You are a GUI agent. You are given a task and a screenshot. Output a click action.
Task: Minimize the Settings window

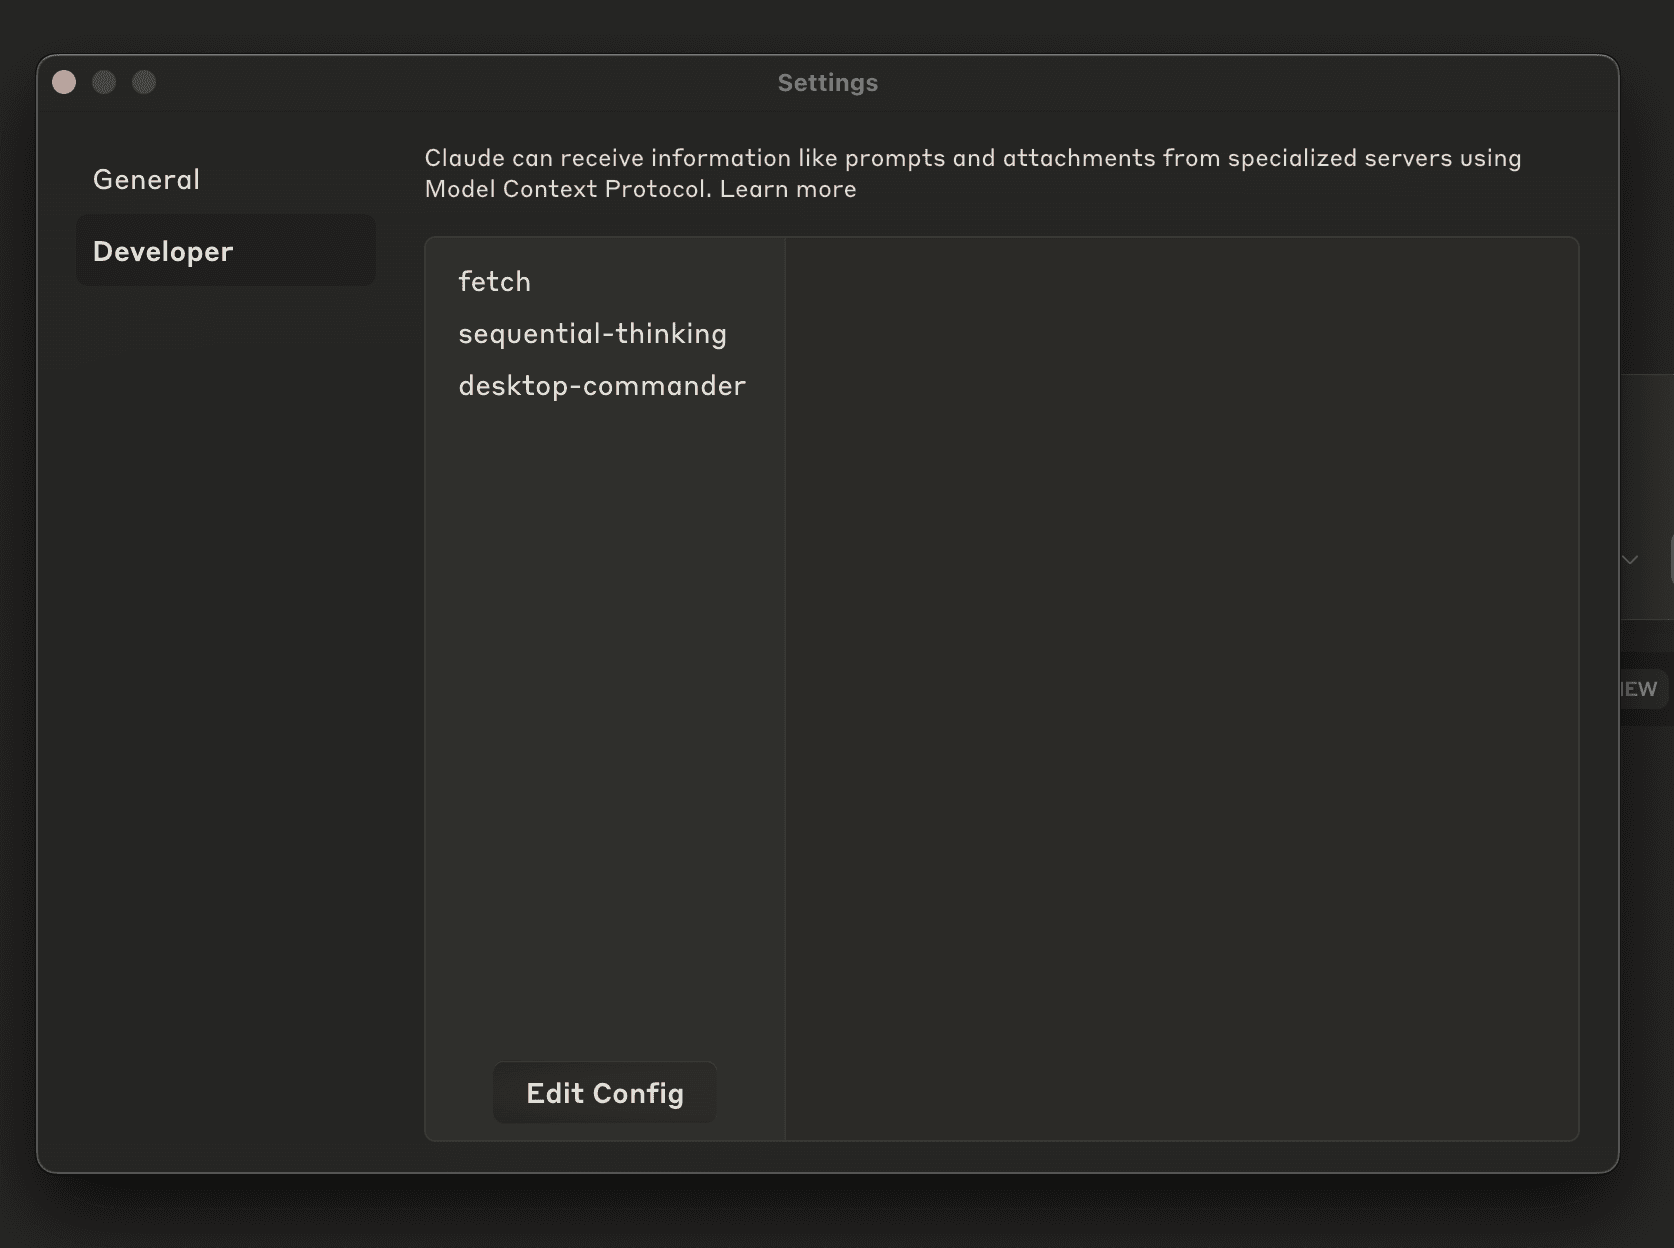(104, 82)
